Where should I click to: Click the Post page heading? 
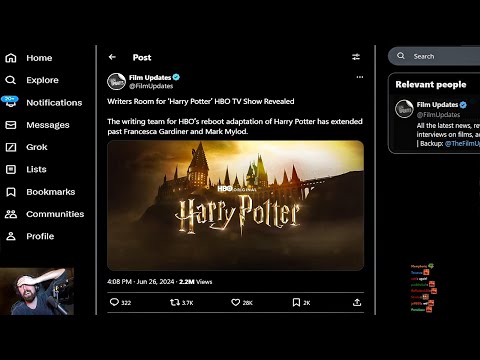142,57
